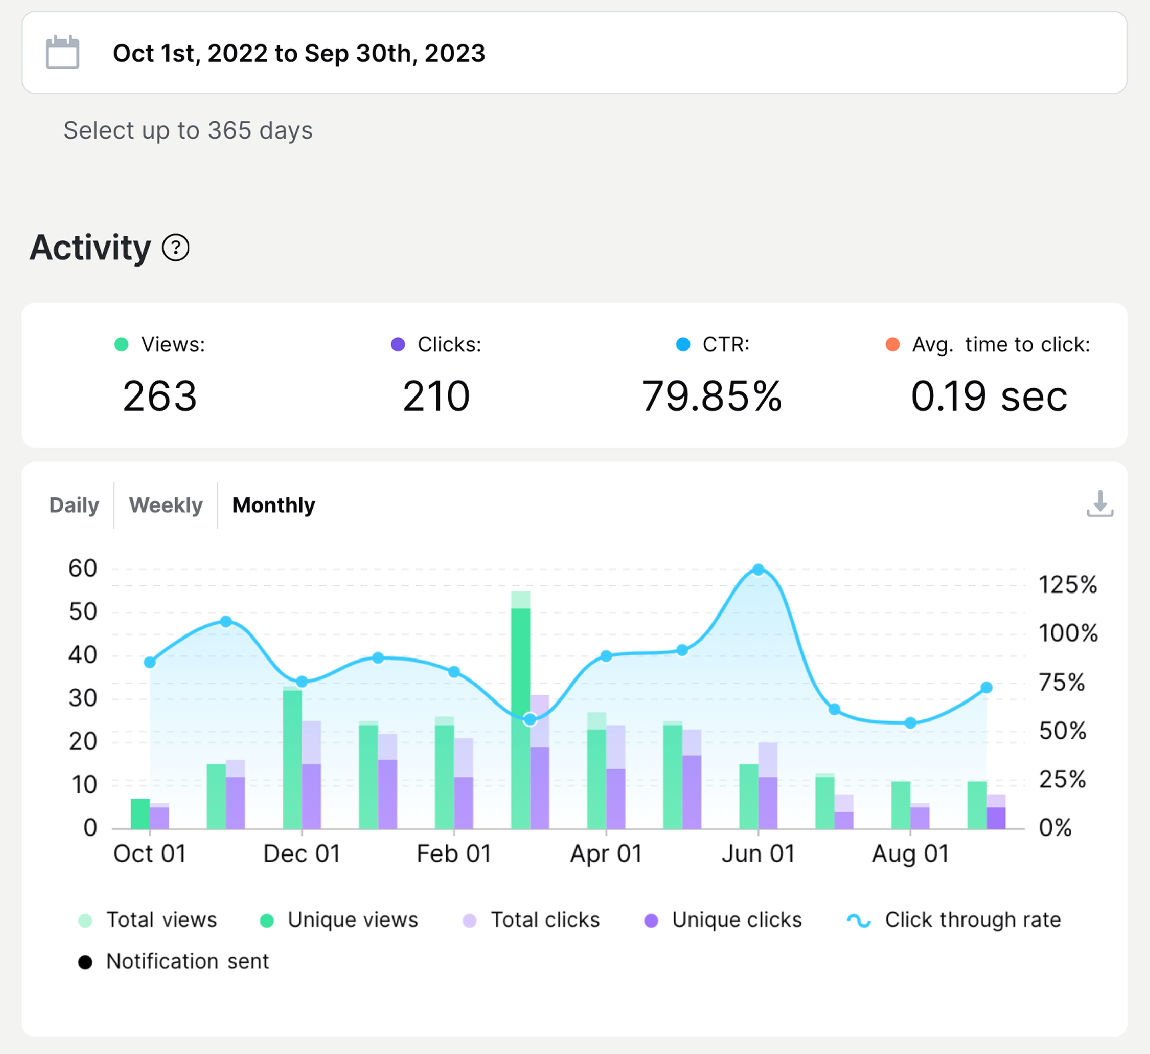Click the CTR data point at Aug 01
Image resolution: width=1150 pixels, height=1054 pixels.
pyautogui.click(x=910, y=722)
